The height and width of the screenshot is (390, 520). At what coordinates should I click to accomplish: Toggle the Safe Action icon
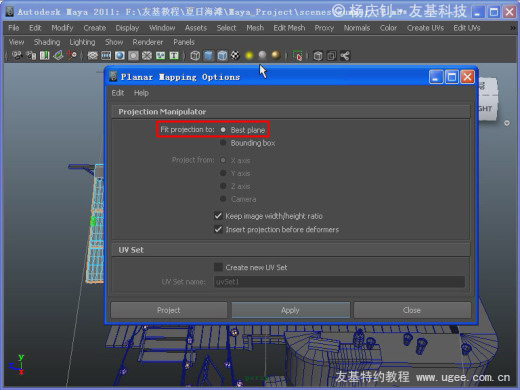[161, 55]
